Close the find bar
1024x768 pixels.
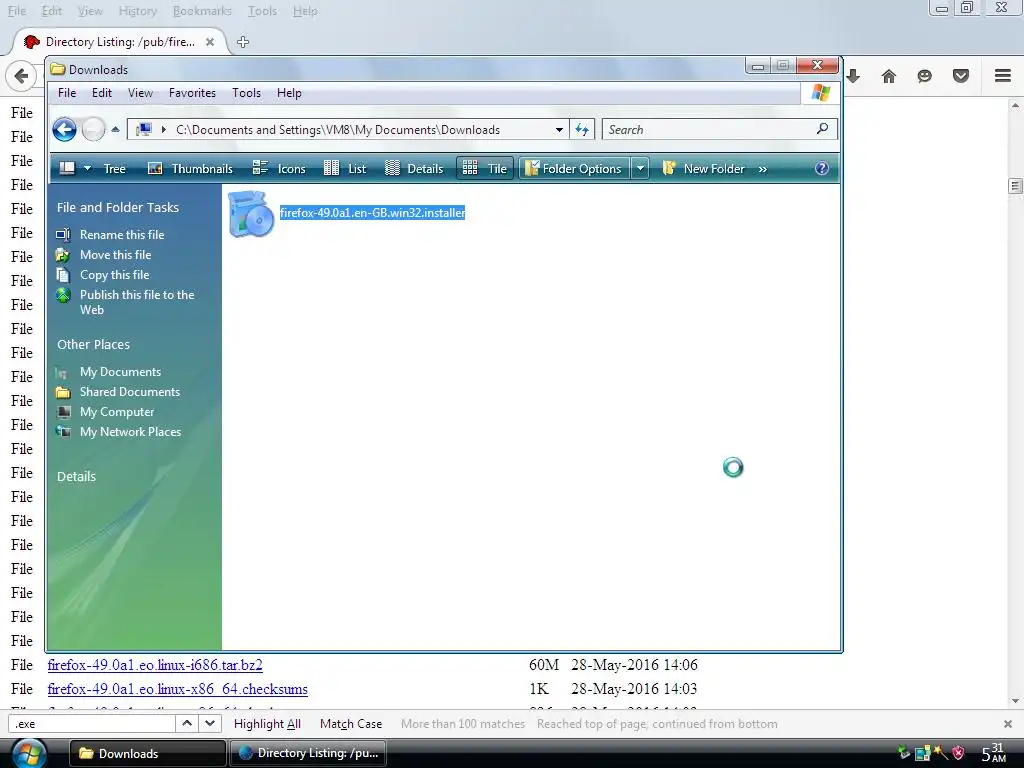1008,724
